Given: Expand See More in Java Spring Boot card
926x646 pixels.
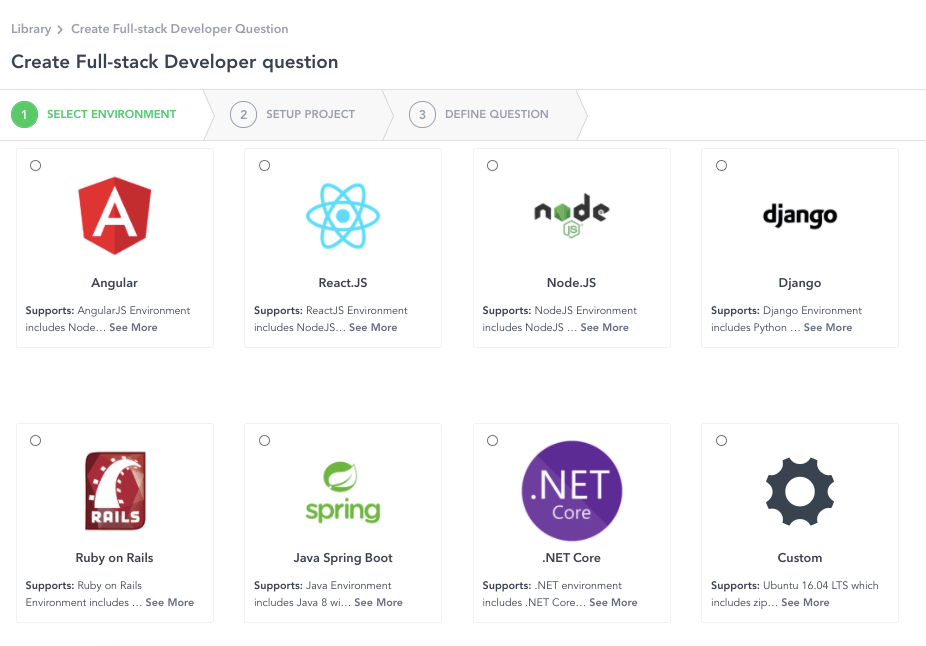Looking at the screenshot, I should click(x=379, y=602).
